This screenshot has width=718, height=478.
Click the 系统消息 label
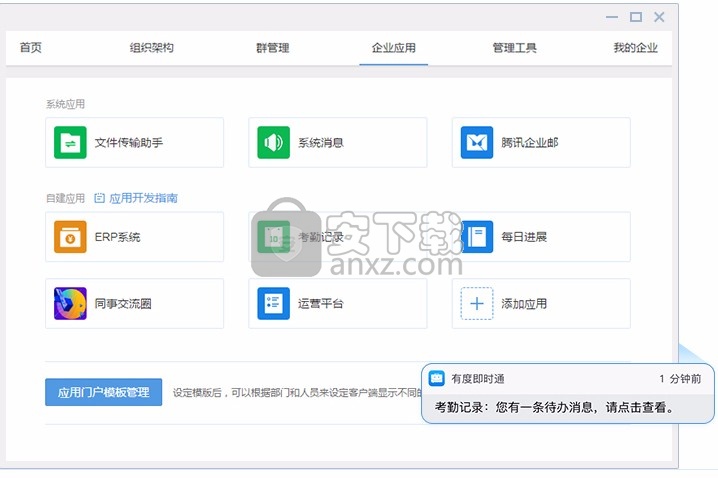[321, 142]
